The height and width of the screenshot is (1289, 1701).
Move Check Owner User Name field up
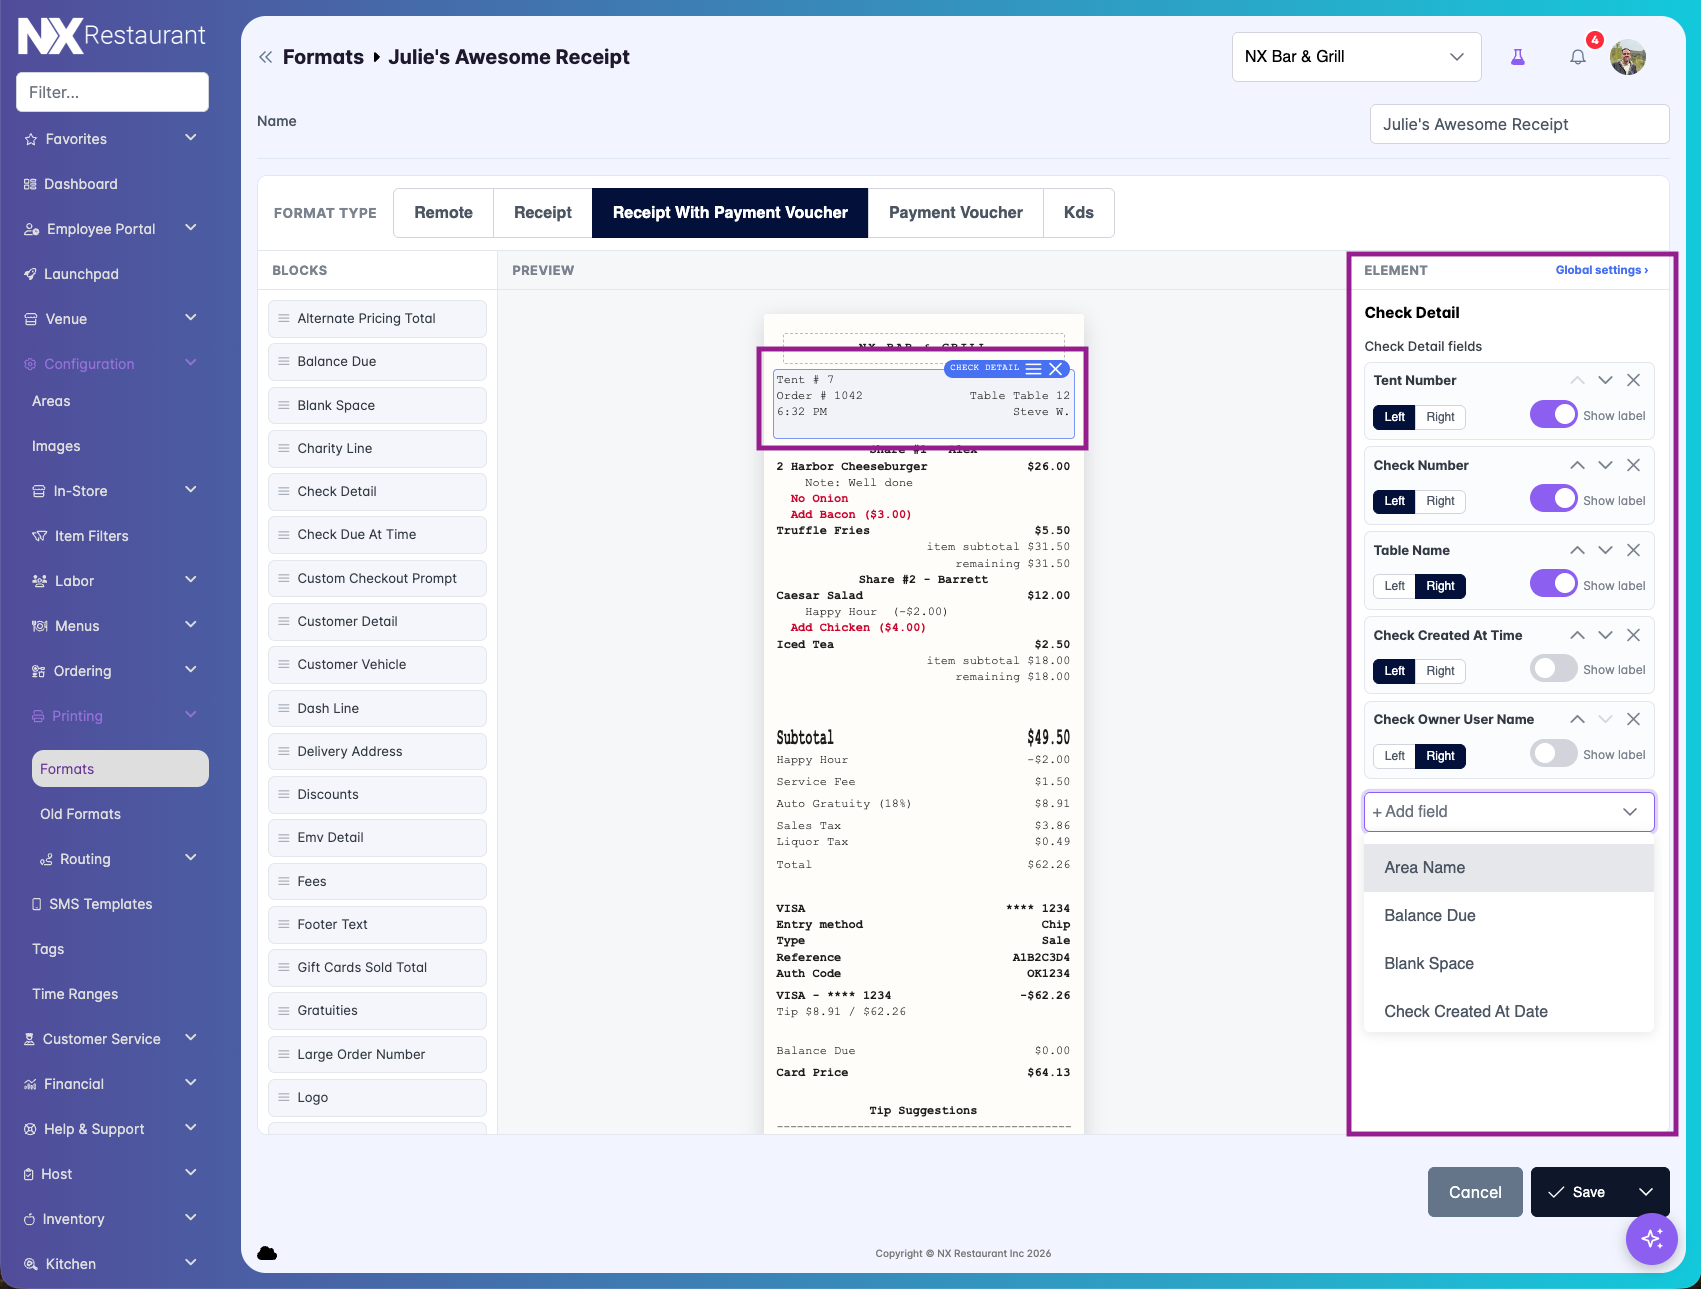click(1577, 719)
